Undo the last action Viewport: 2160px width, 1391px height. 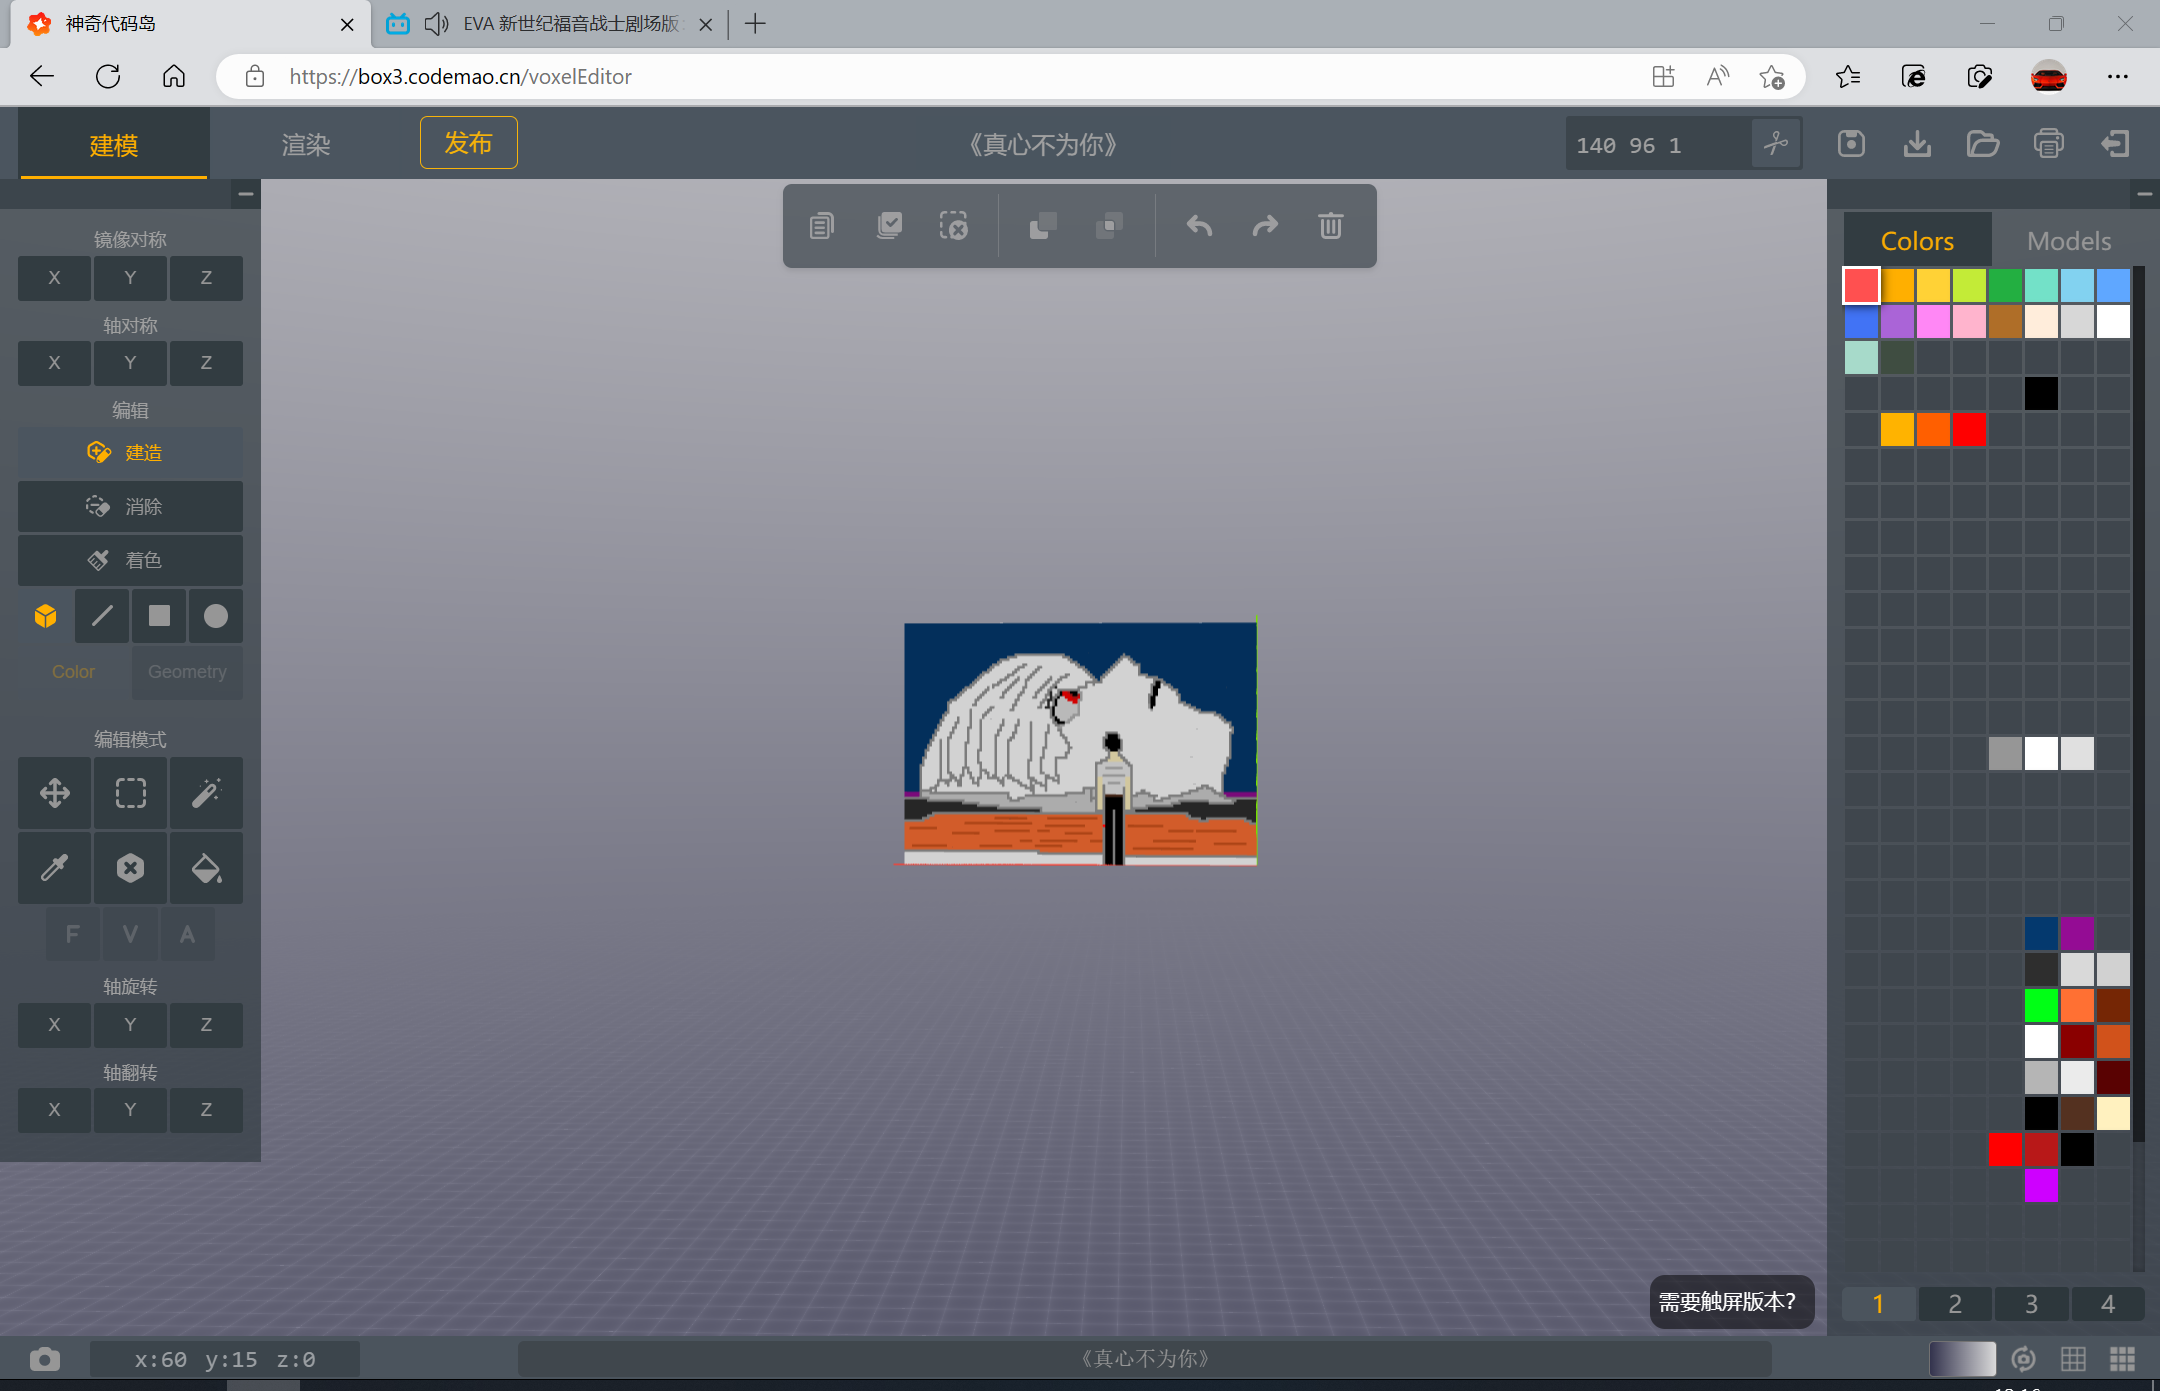click(1199, 226)
